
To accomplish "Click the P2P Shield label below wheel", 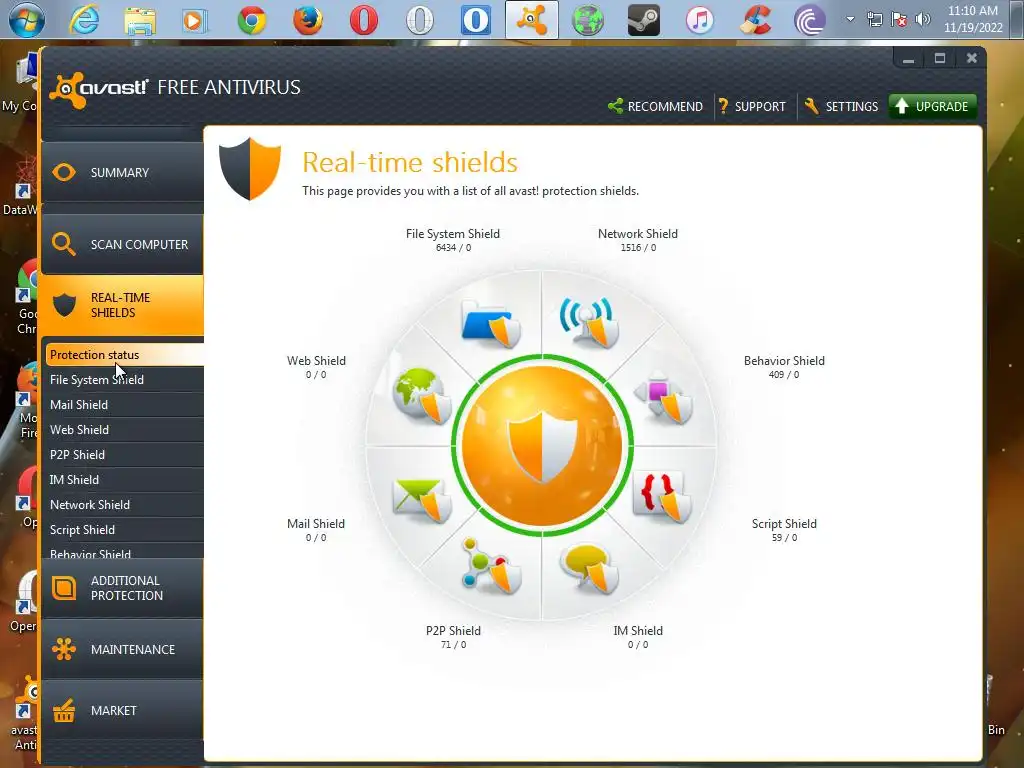I will [453, 631].
